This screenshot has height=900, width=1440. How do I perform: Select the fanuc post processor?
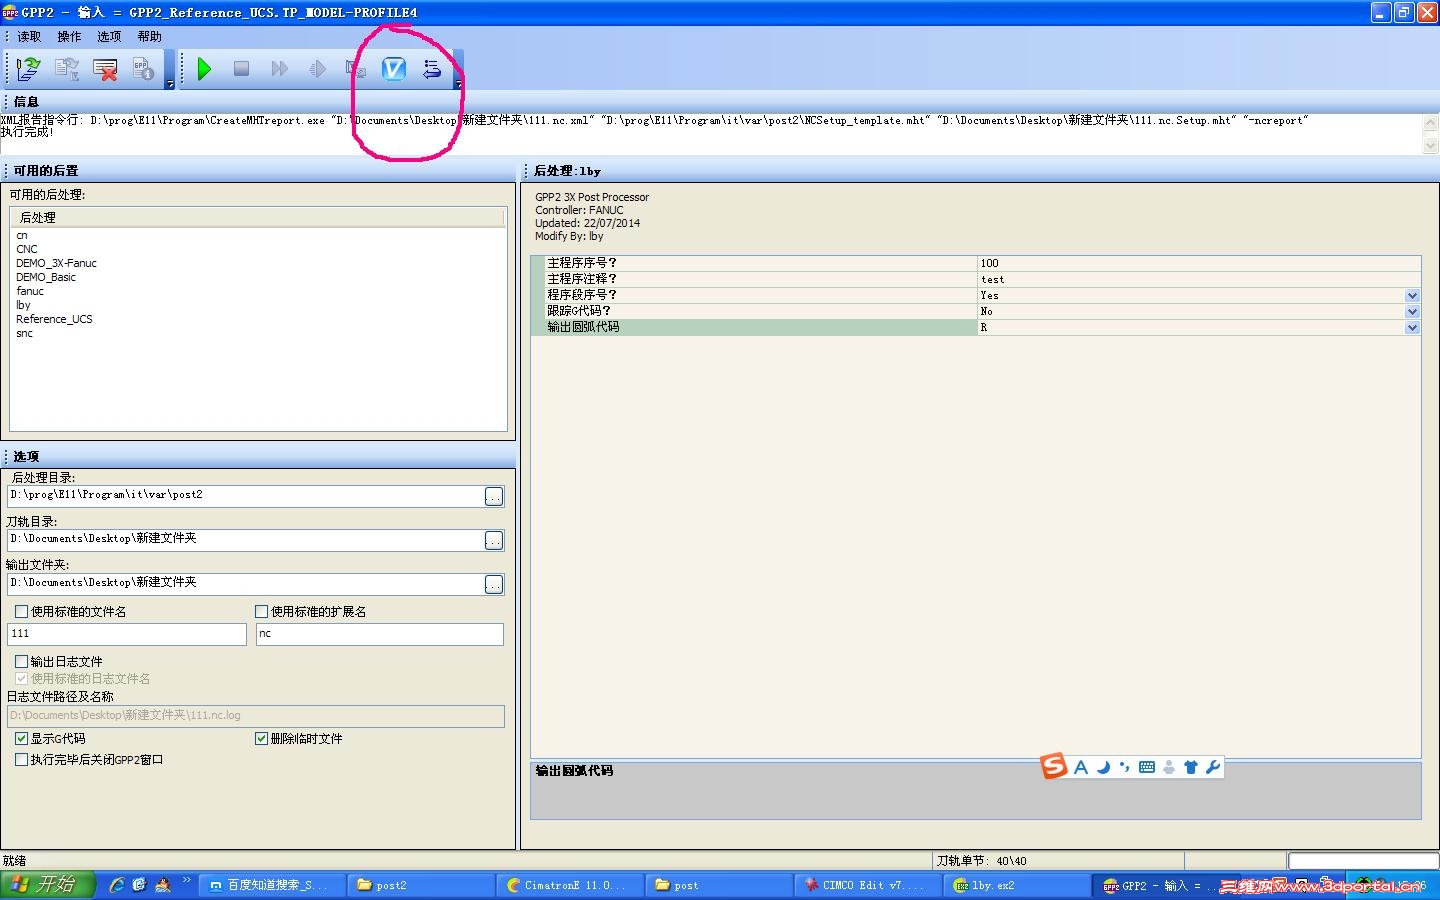pos(30,291)
